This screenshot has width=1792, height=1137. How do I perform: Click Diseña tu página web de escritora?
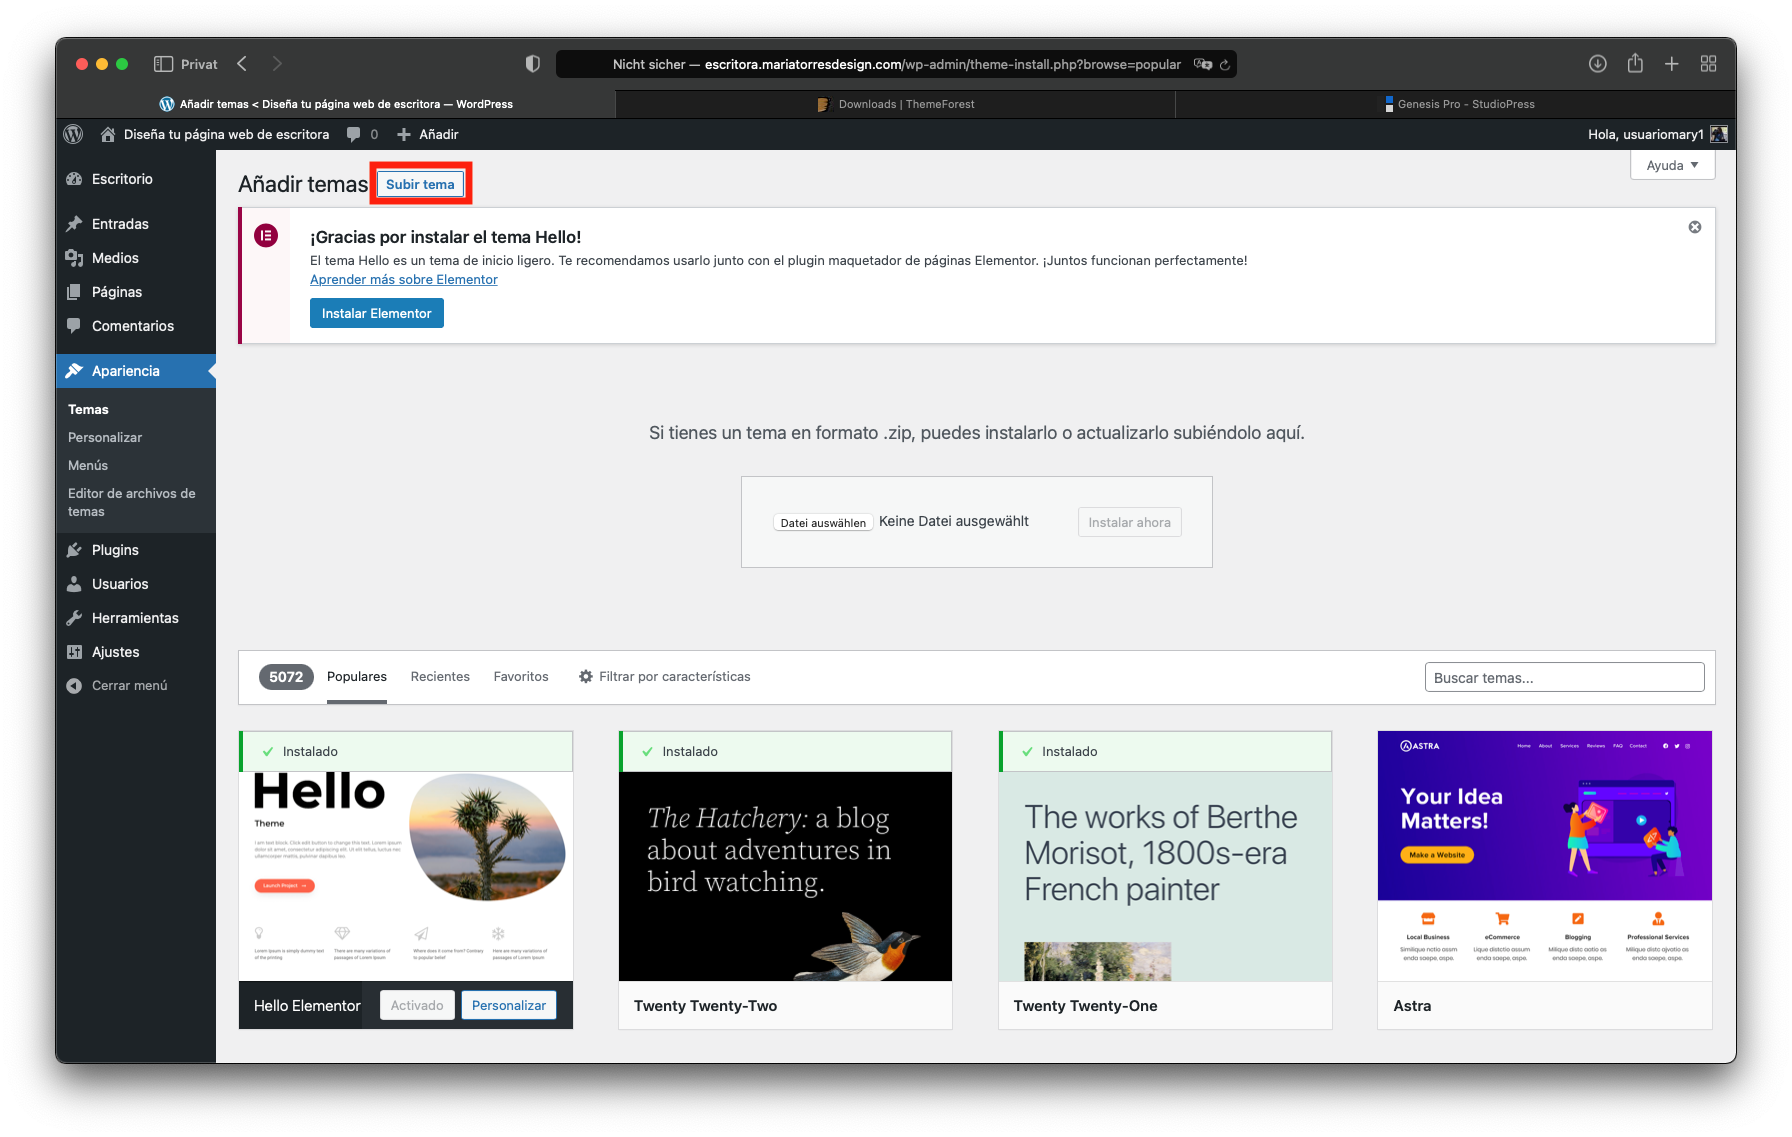coord(226,134)
